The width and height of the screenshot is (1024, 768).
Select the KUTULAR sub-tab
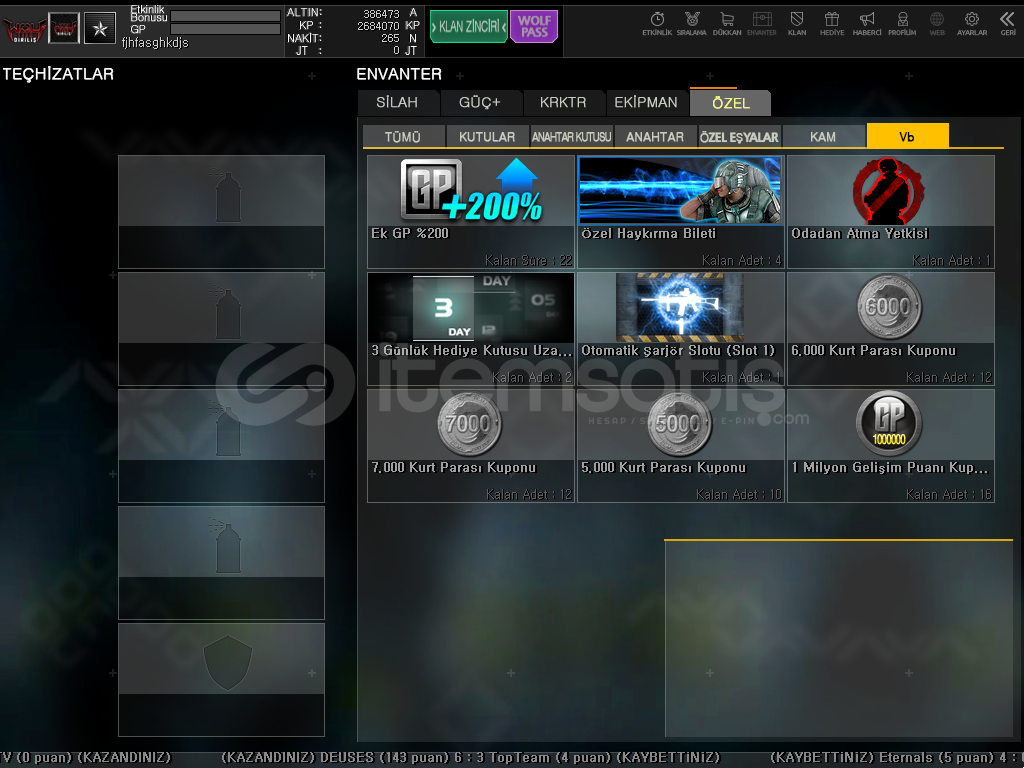click(487, 136)
